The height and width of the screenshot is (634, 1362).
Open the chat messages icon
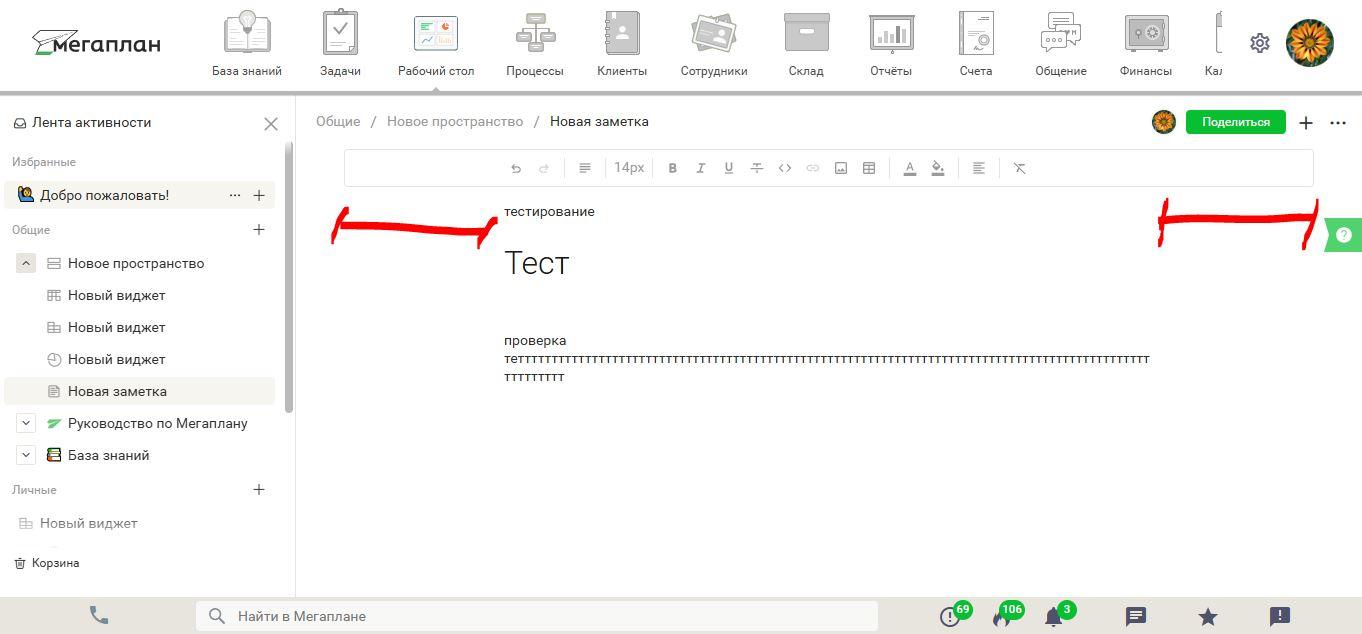pyautogui.click(x=1136, y=616)
